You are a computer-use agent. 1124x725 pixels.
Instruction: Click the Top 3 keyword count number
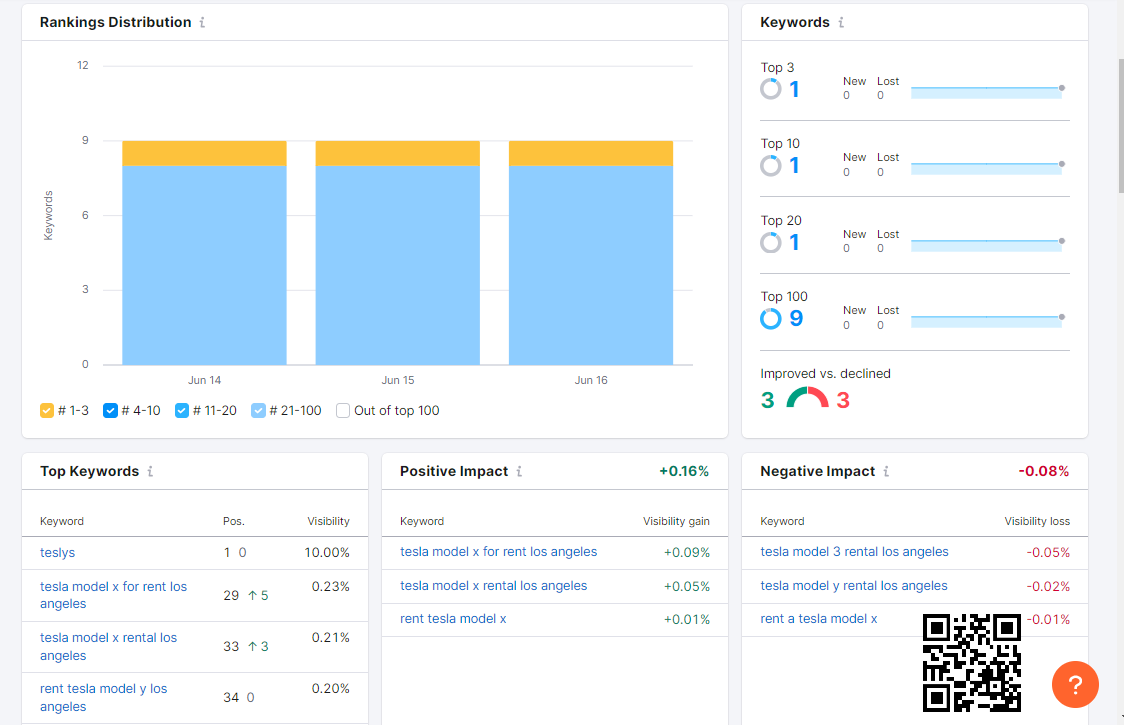794,90
